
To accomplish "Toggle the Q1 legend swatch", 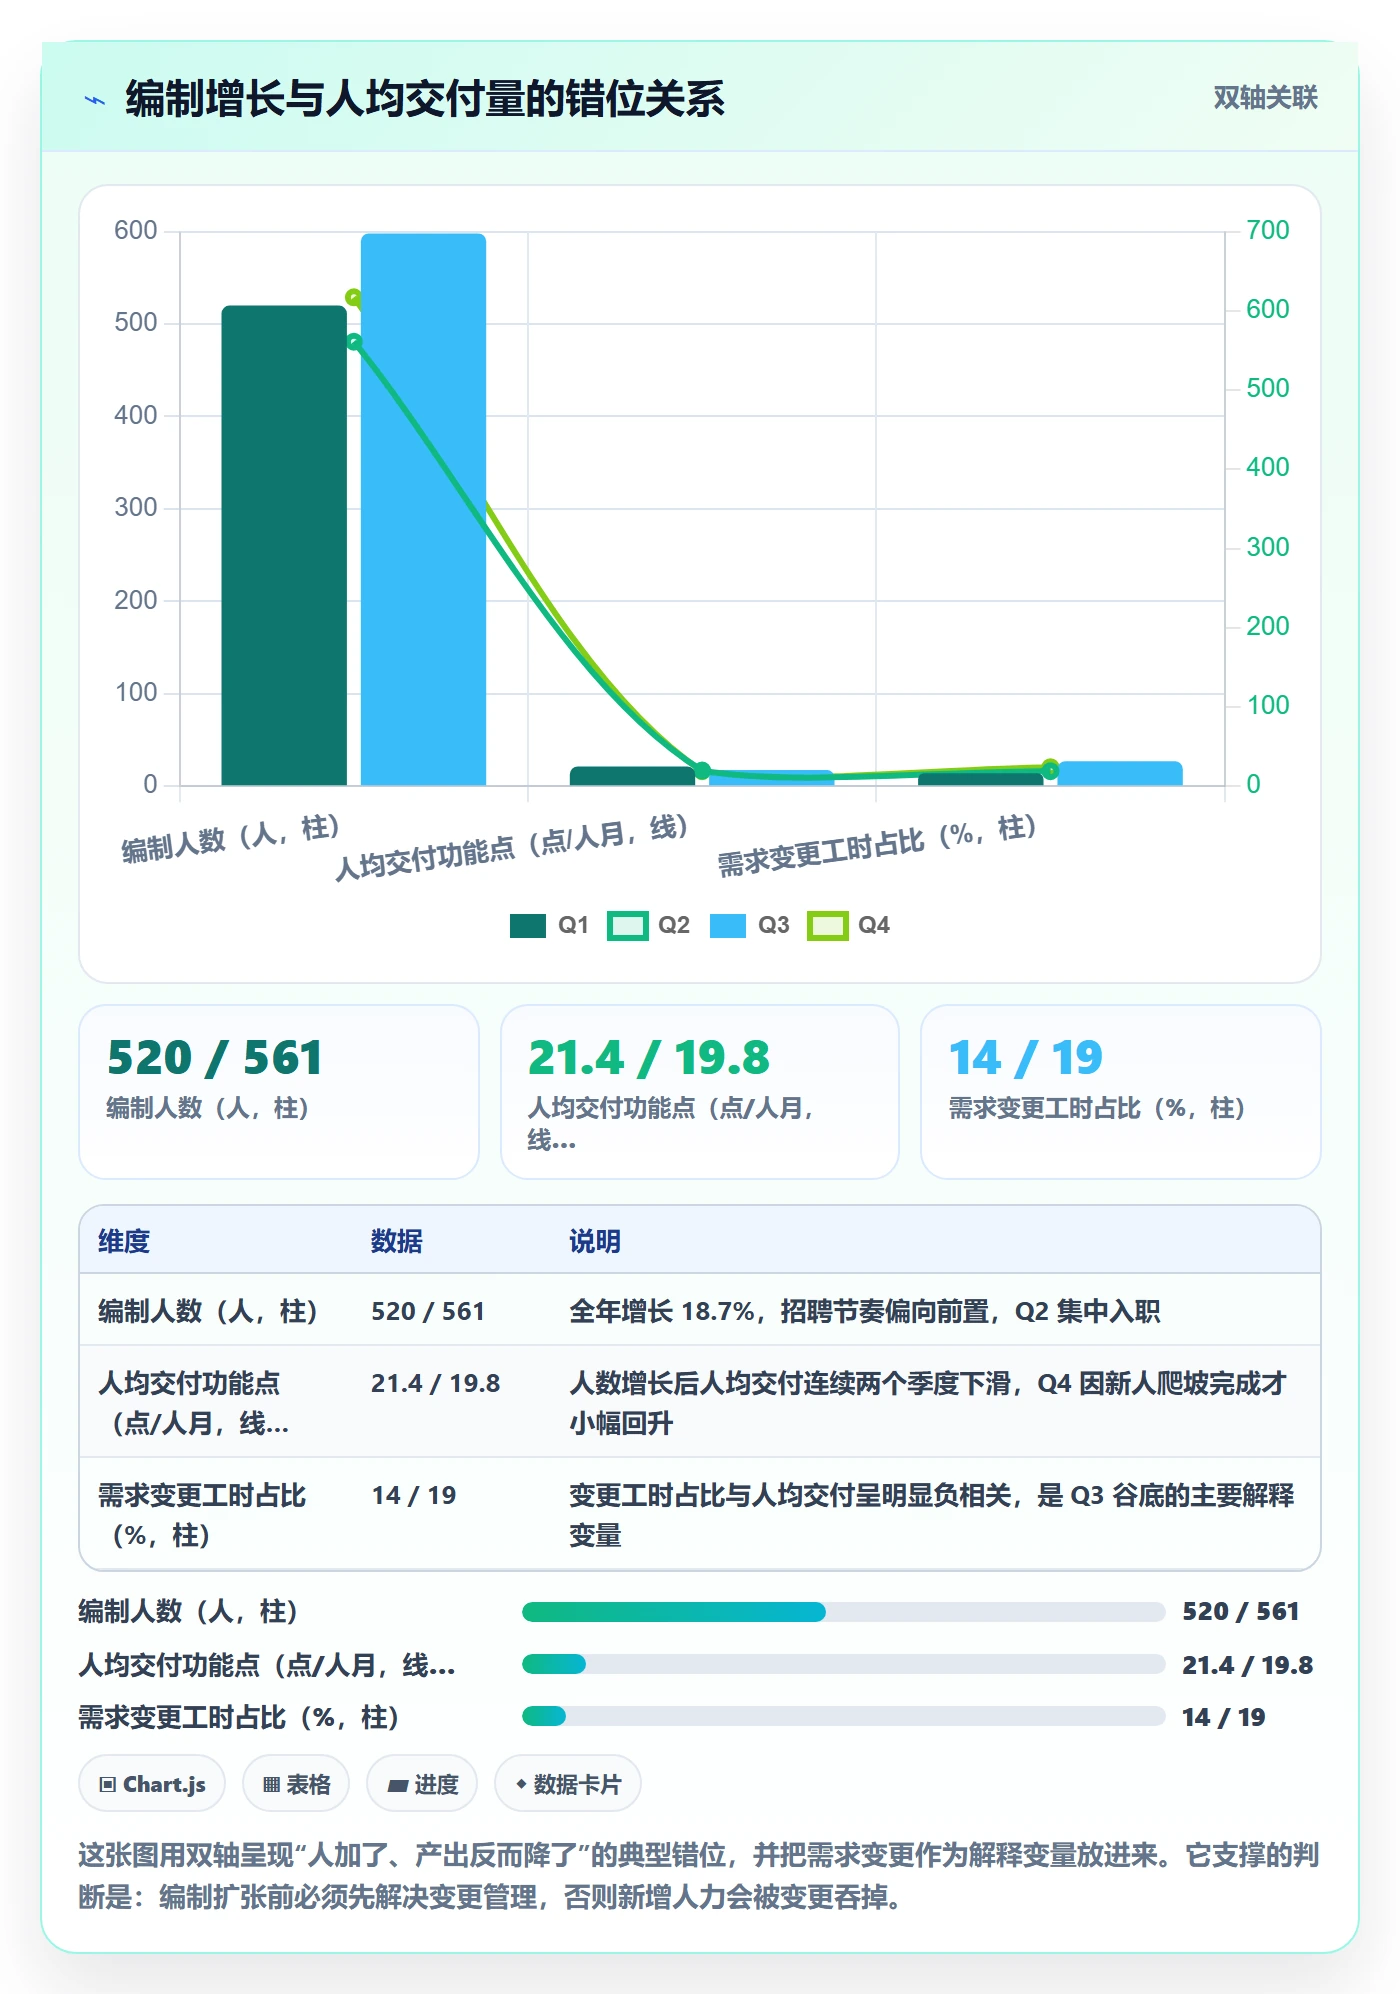I will 527,925.
